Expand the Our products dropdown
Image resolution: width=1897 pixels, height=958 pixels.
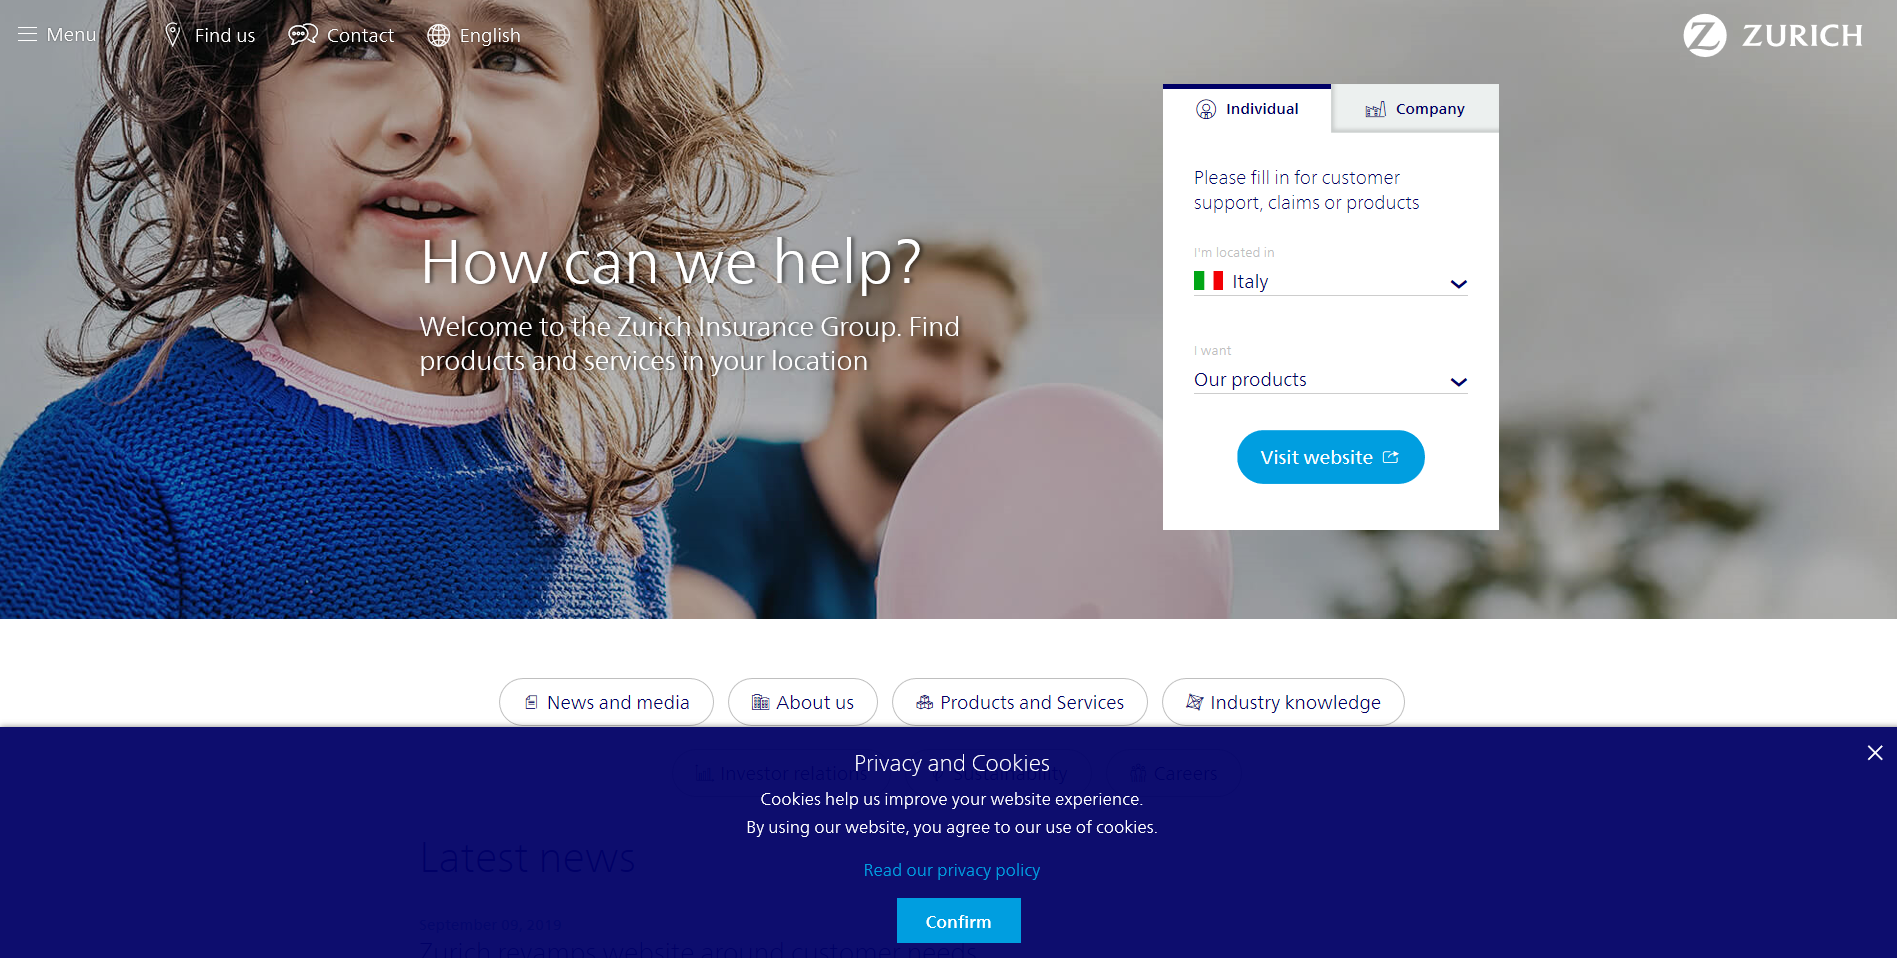1330,380
